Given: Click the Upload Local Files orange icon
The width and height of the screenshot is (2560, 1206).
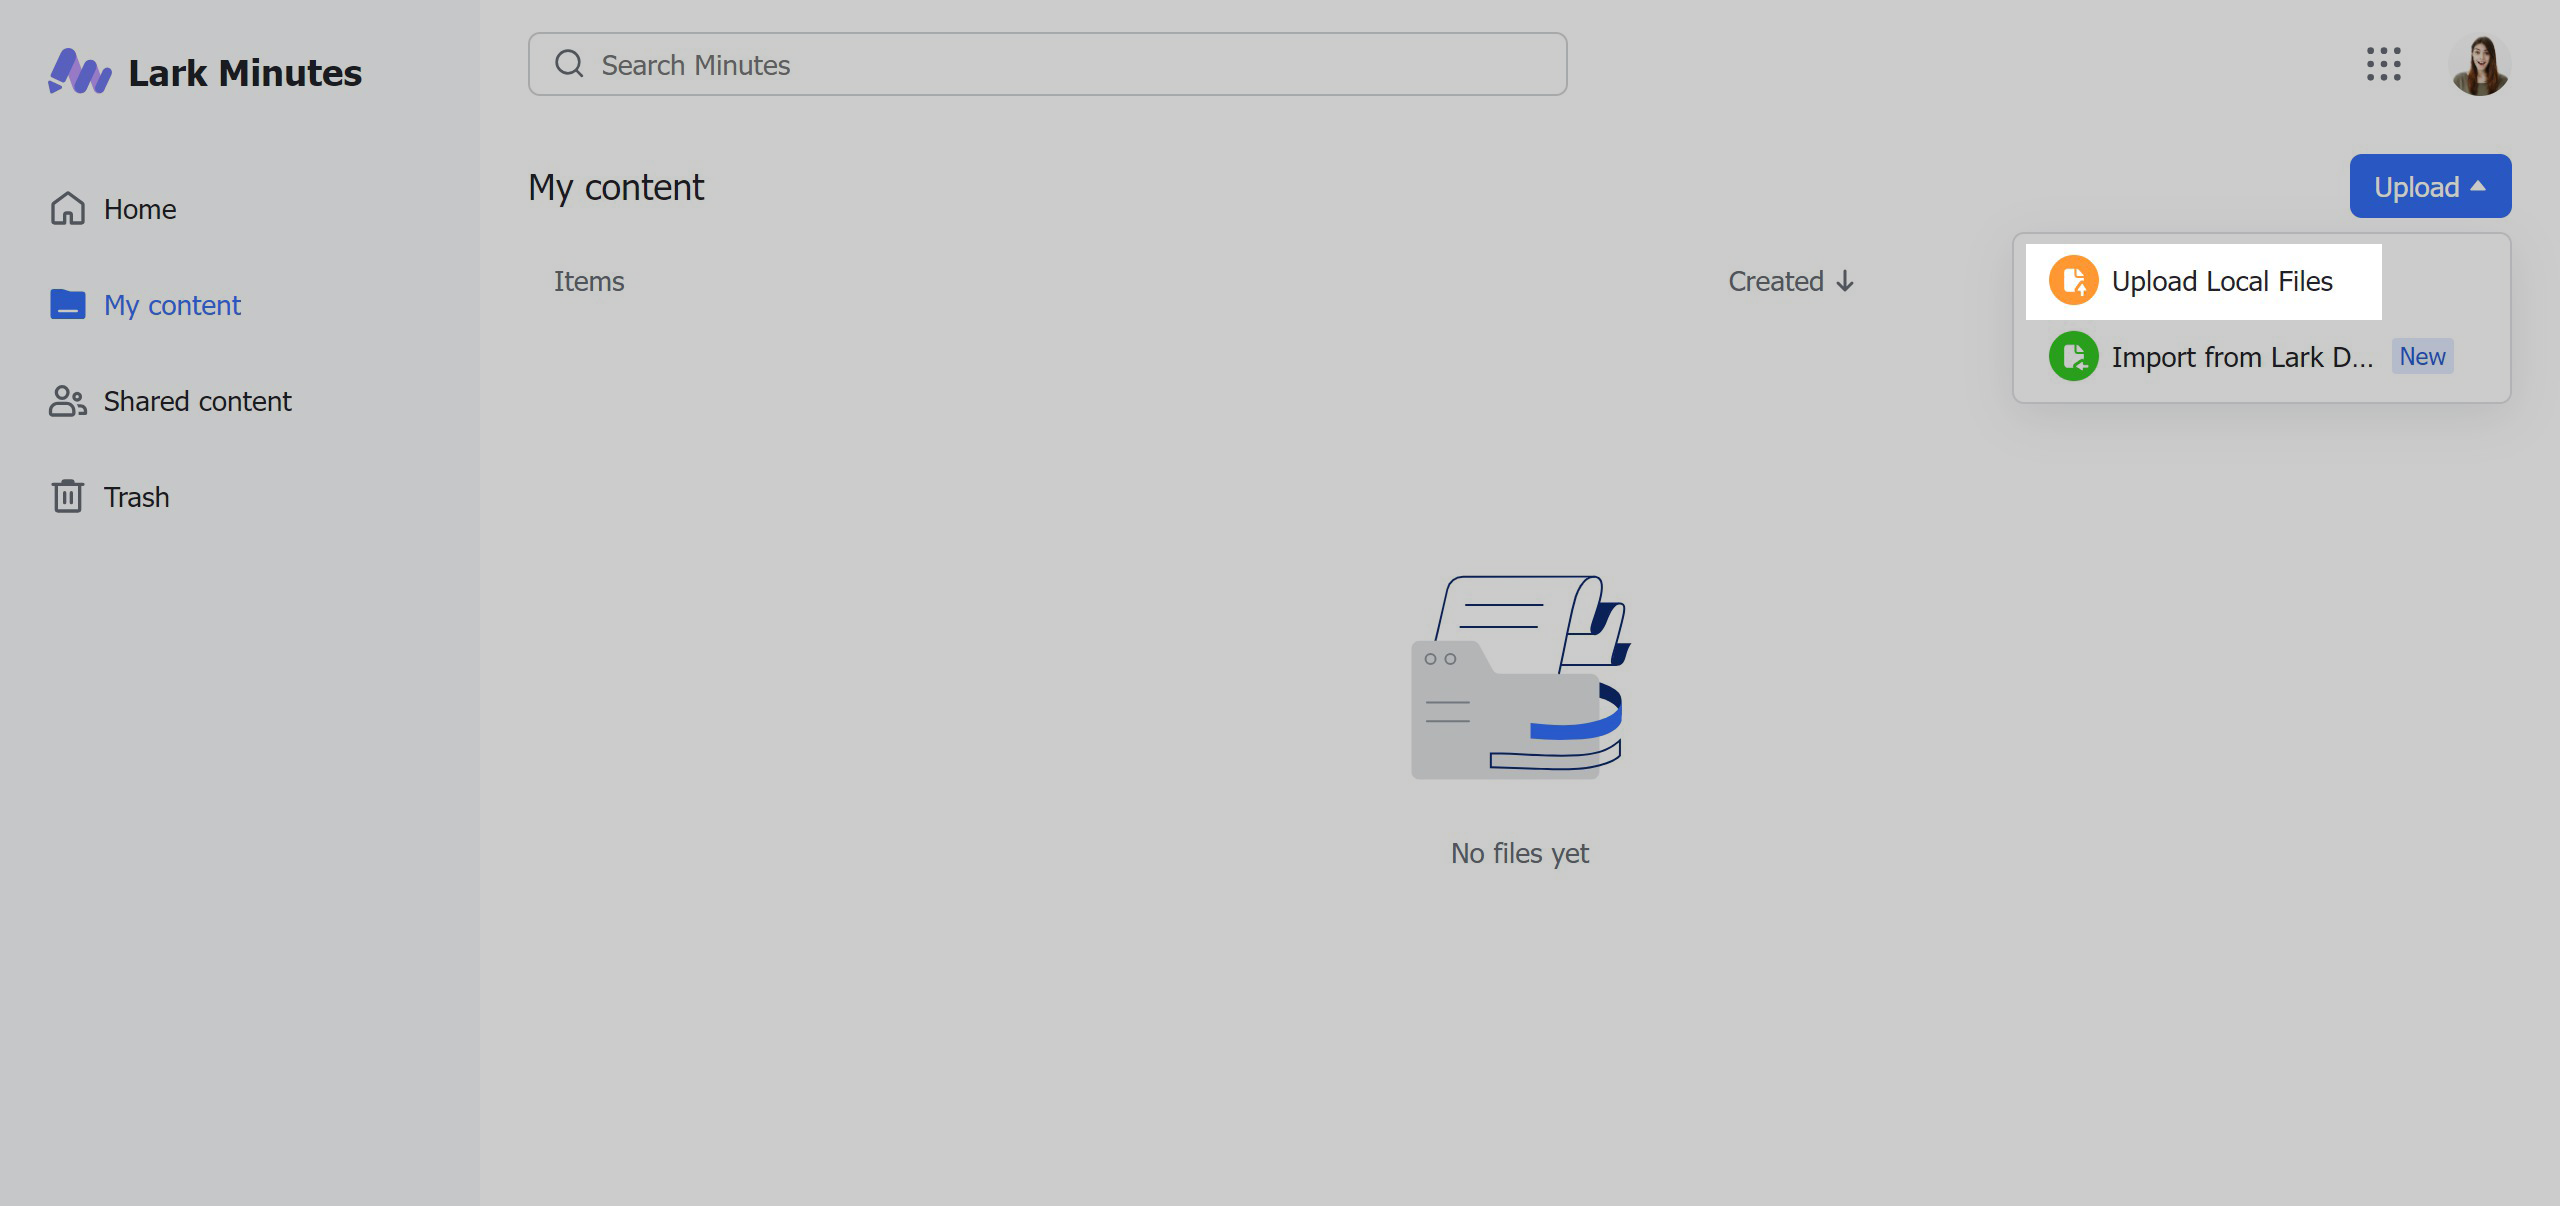Looking at the screenshot, I should click(x=2070, y=281).
